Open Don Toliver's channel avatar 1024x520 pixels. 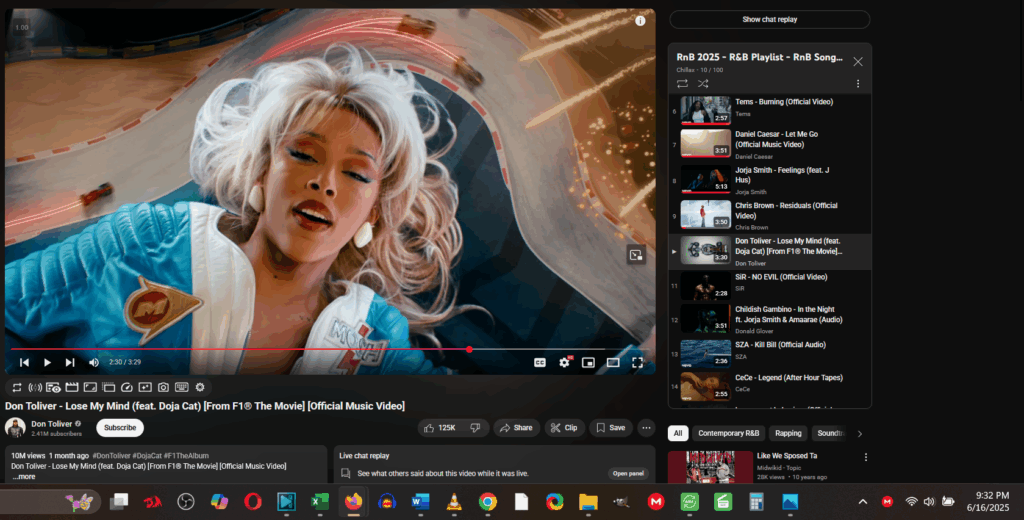pos(15,428)
